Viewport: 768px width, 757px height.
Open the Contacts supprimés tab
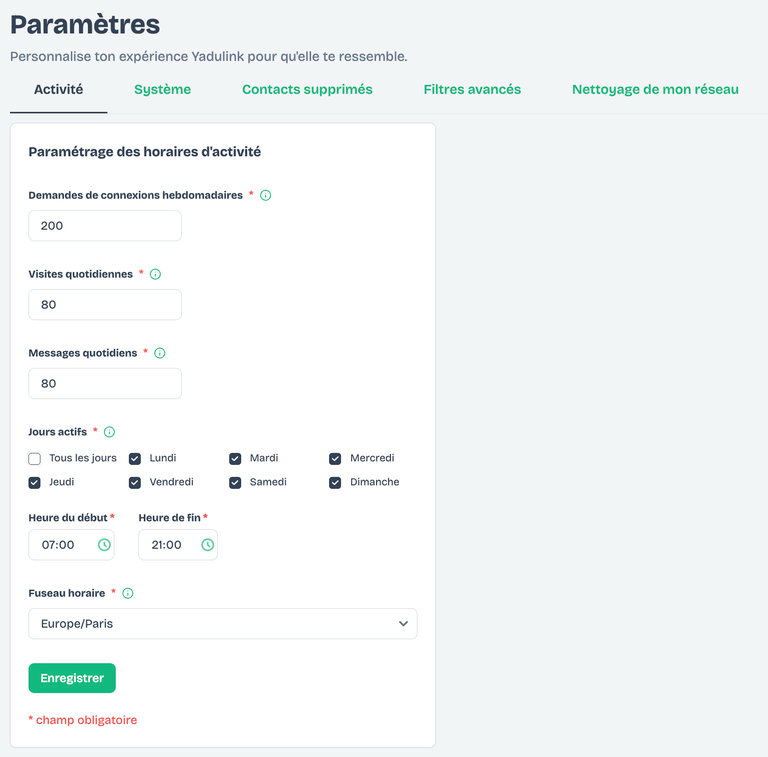point(307,89)
